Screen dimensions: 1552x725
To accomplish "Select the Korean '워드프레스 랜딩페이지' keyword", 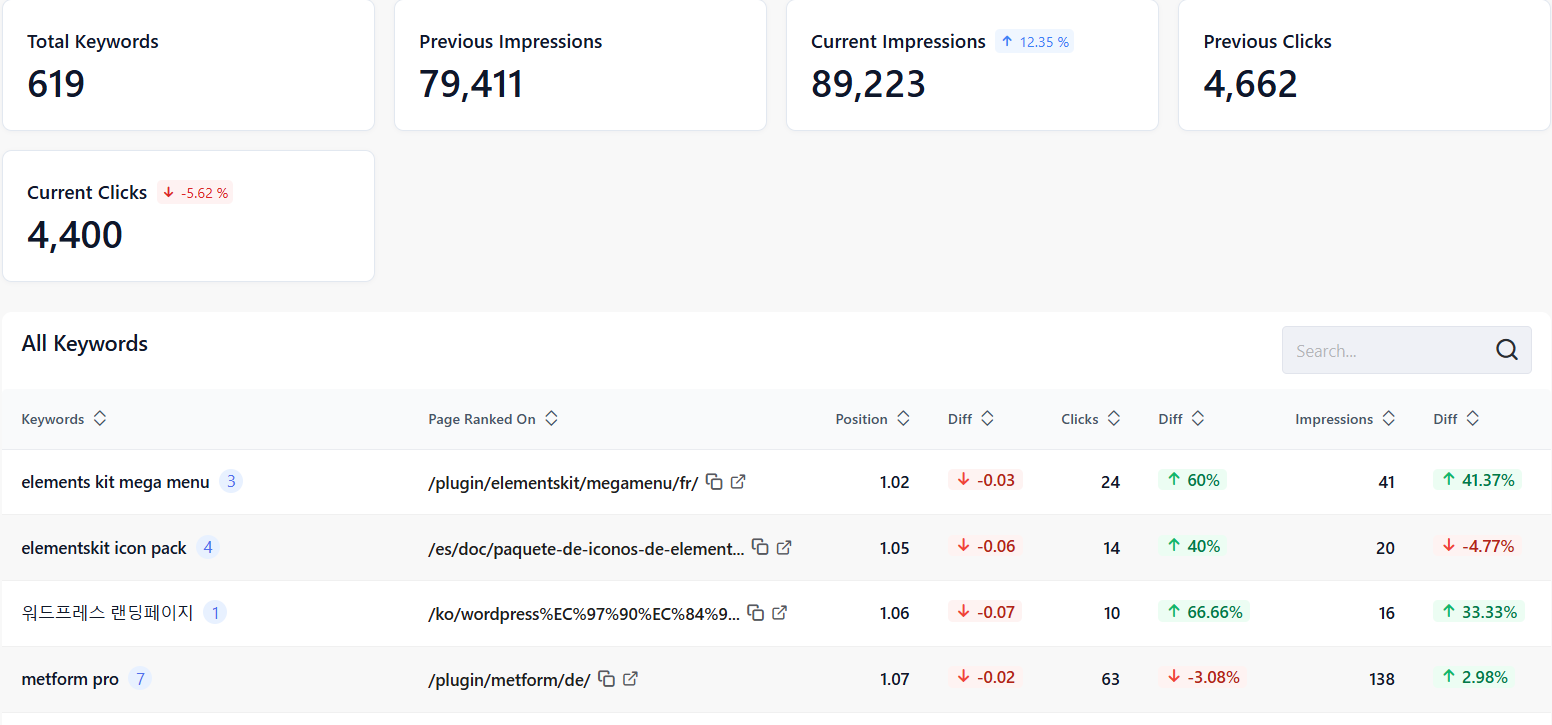I will pos(107,612).
